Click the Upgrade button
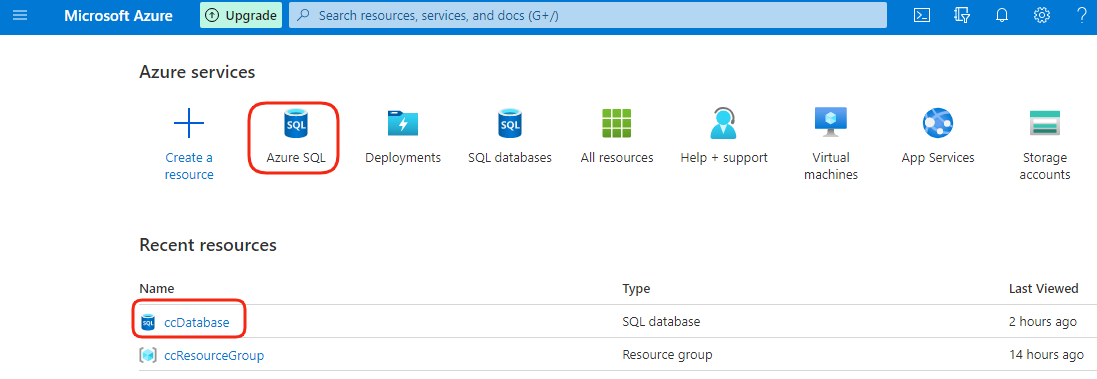The height and width of the screenshot is (379, 1097). pos(241,15)
